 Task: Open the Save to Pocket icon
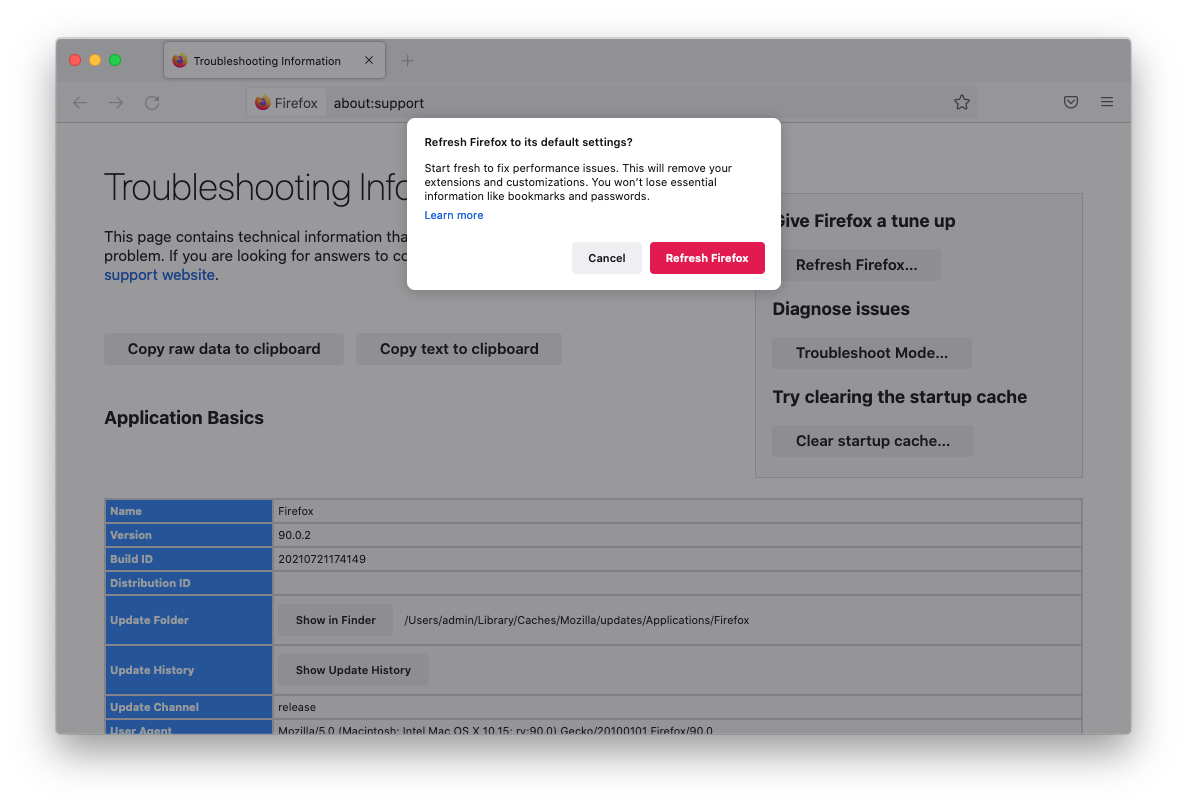1070,102
